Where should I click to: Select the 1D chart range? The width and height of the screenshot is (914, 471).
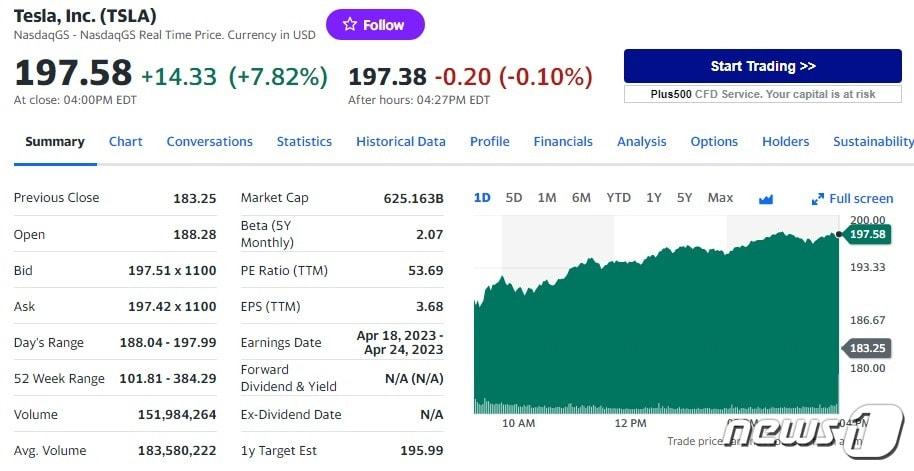coord(482,198)
